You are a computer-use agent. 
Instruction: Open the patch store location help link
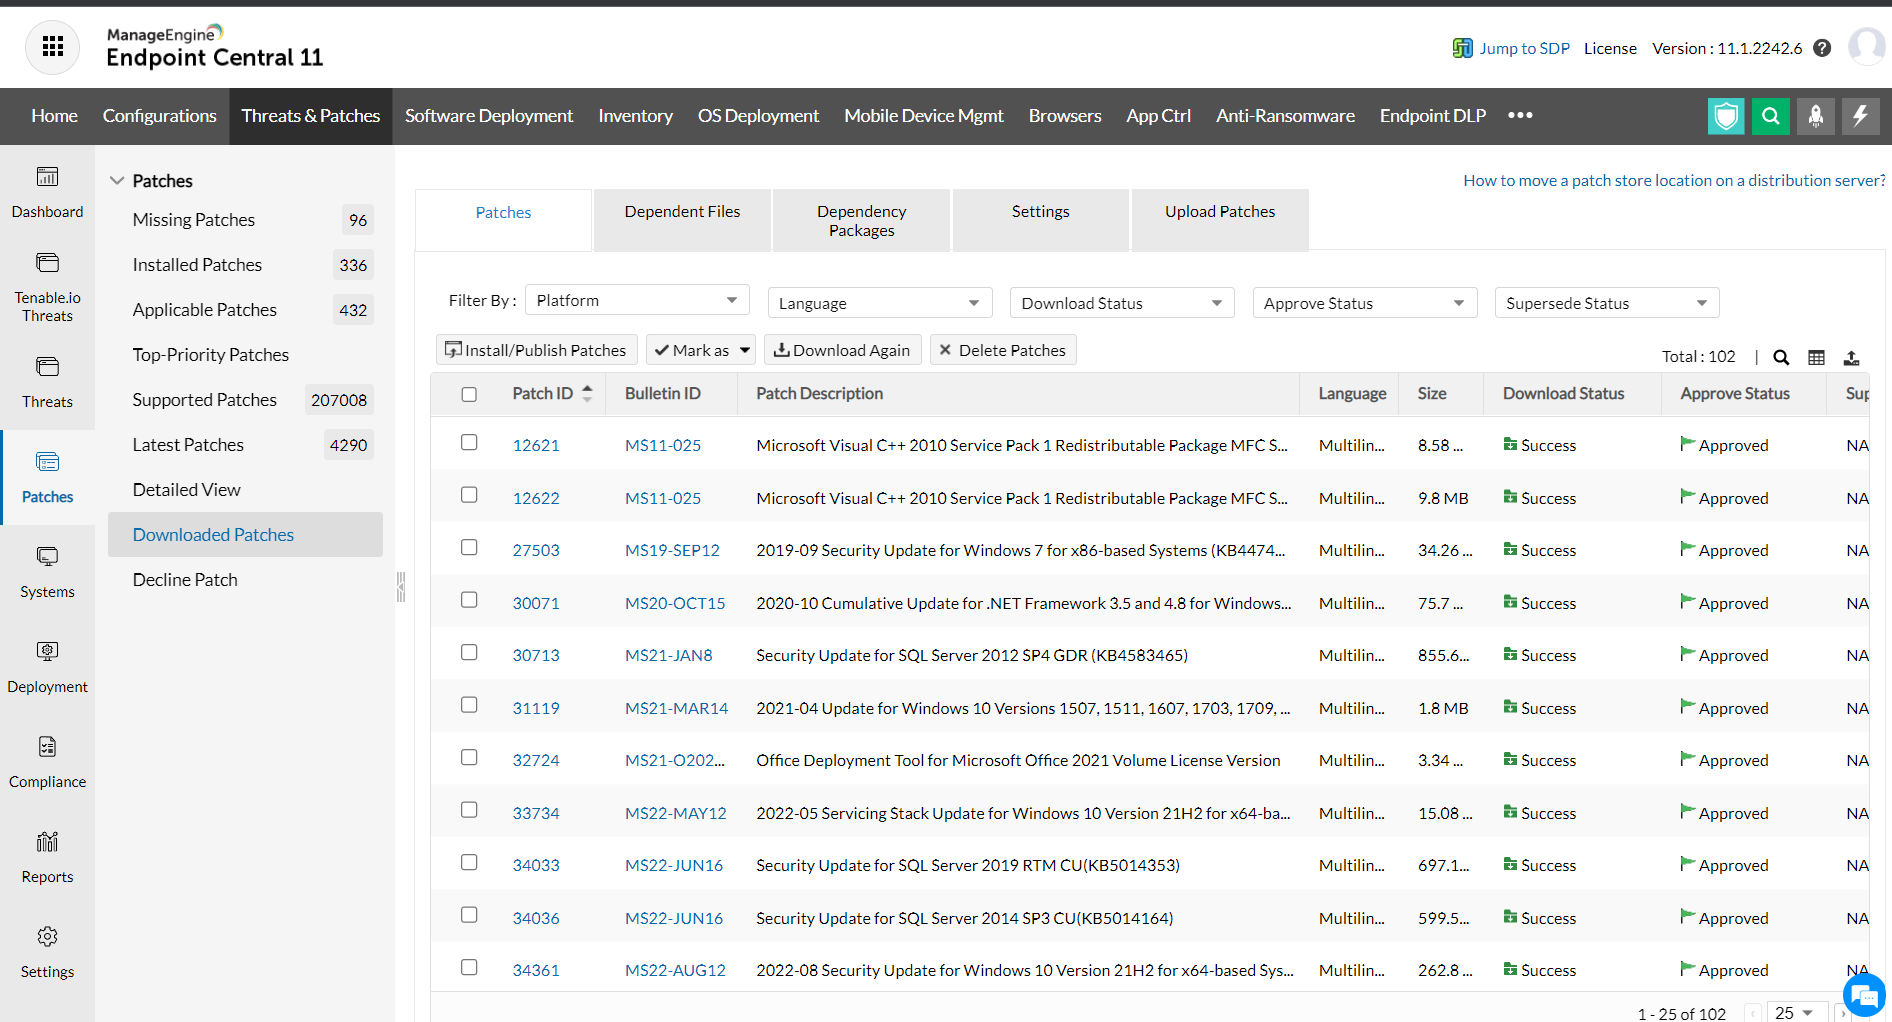point(1673,181)
